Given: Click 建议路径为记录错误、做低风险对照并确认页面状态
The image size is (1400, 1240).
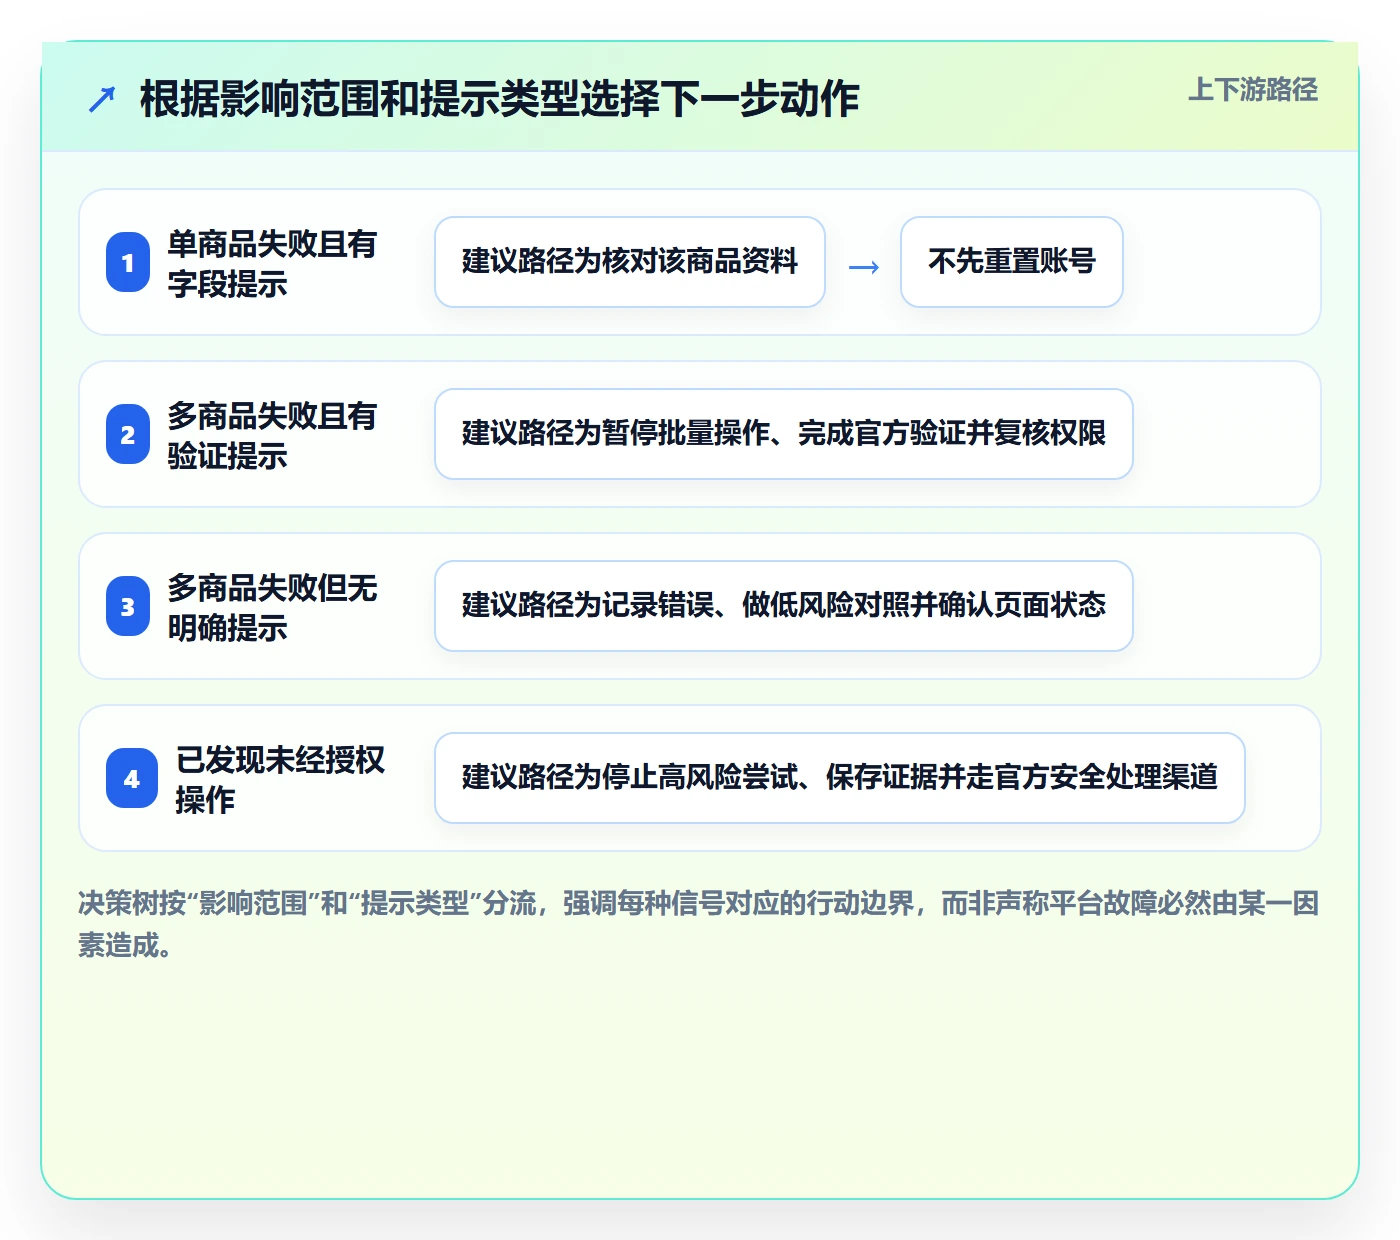Looking at the screenshot, I should tap(784, 606).
